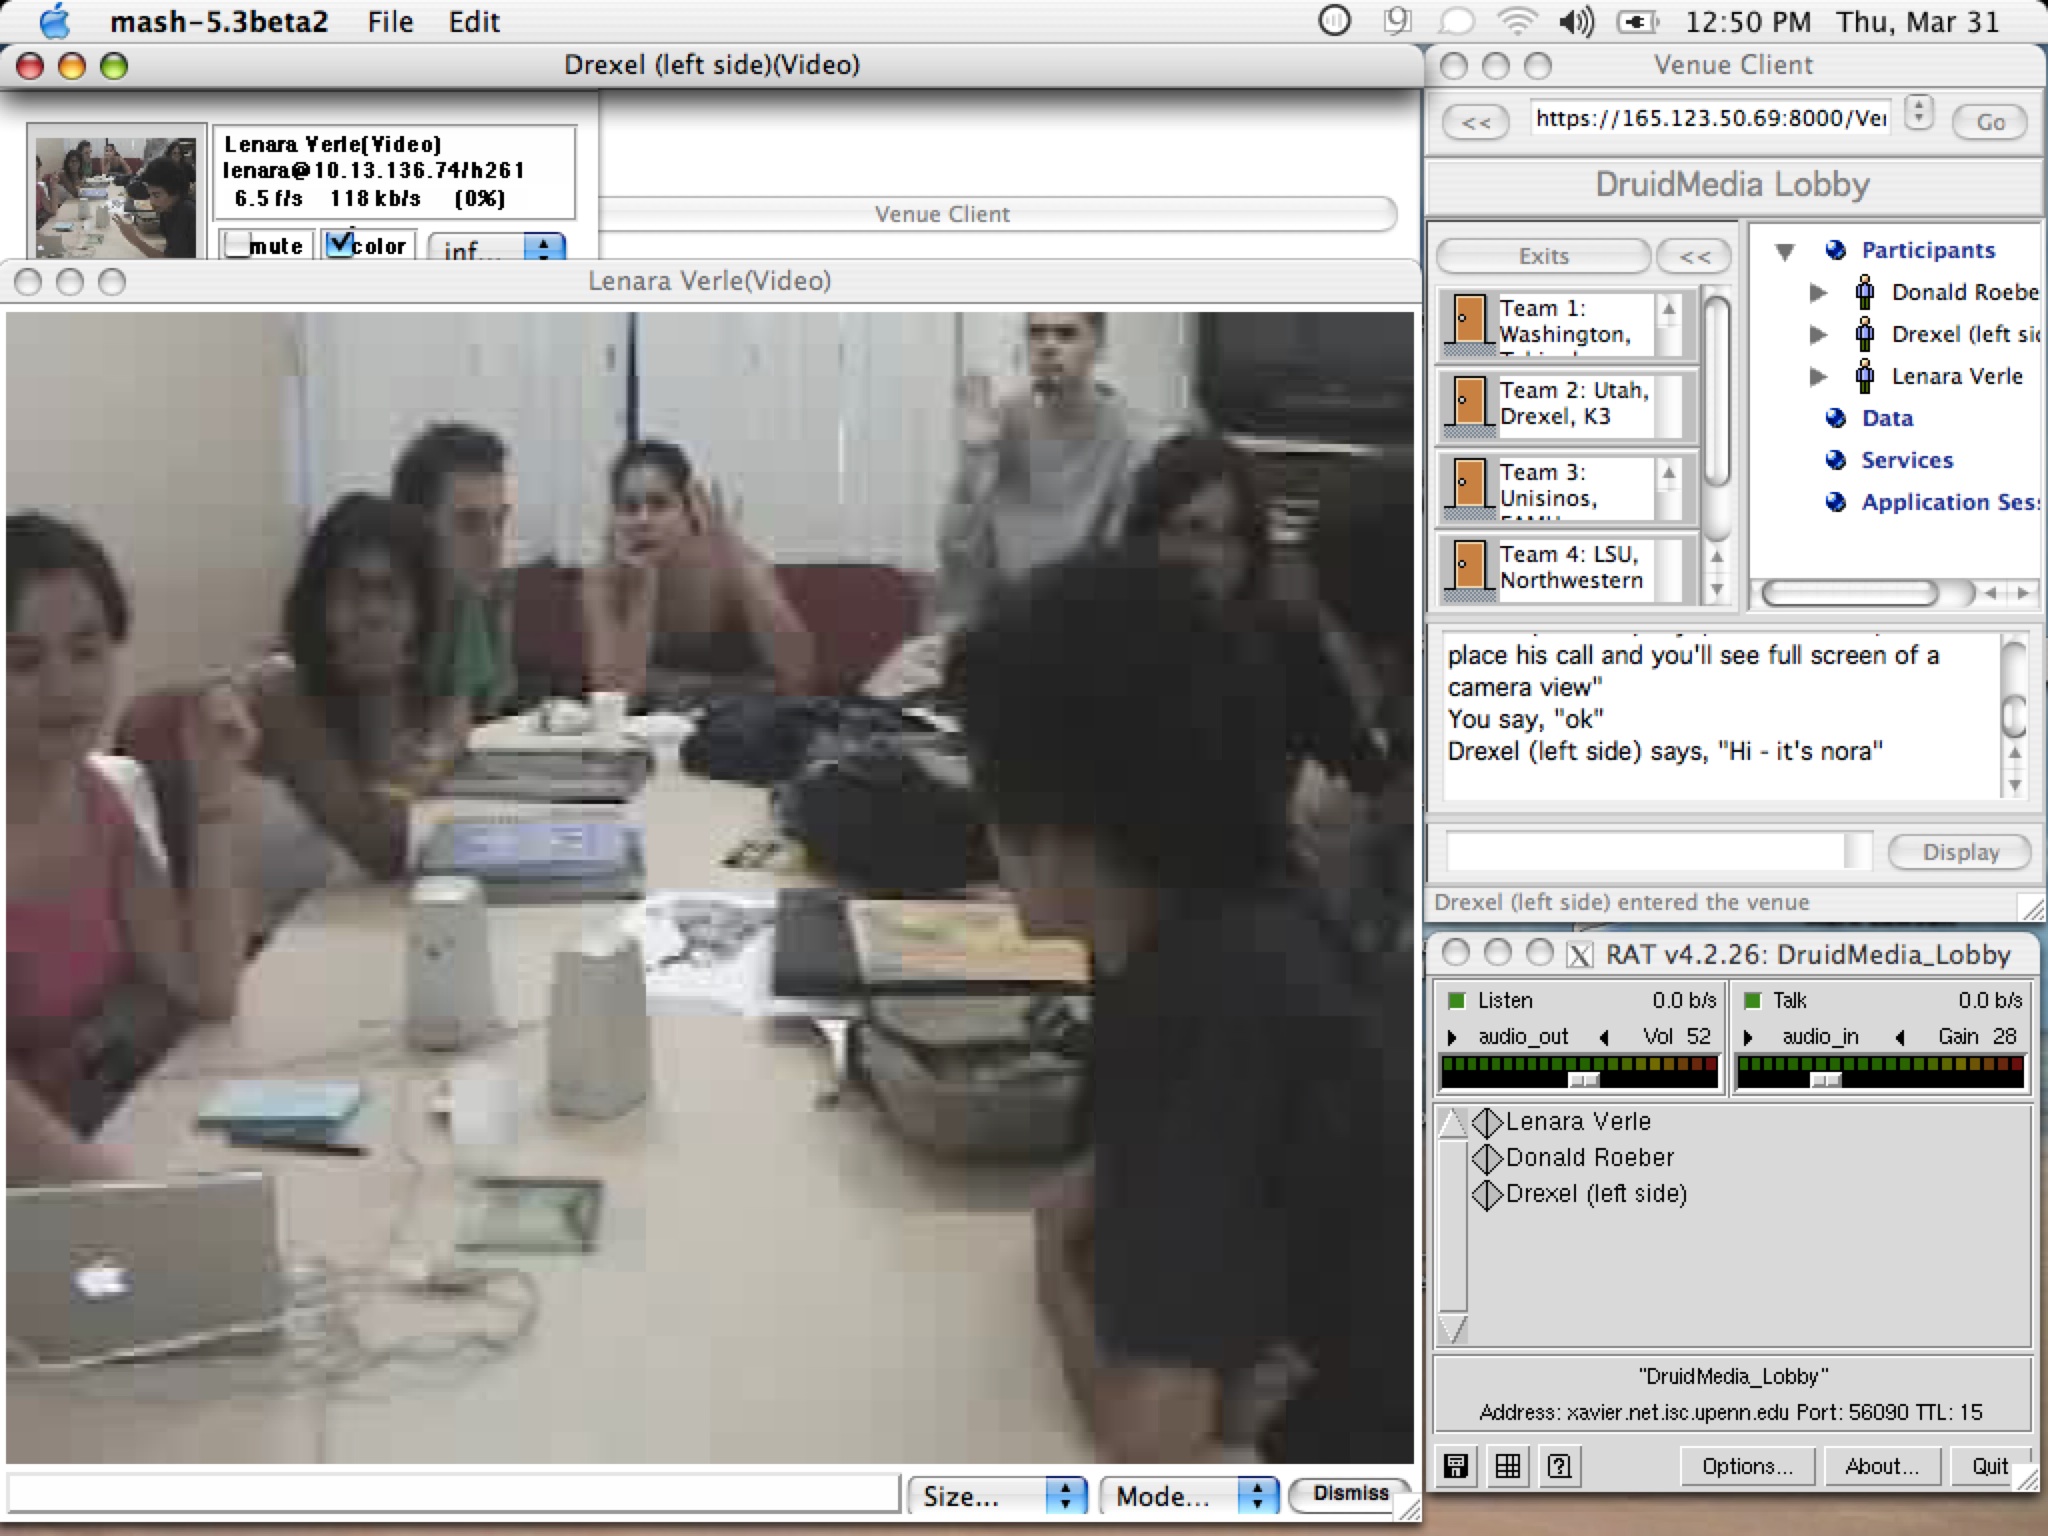Viewport: 2048px width, 1536px height.
Task: Collapse the Participants tree node
Action: tap(1785, 251)
